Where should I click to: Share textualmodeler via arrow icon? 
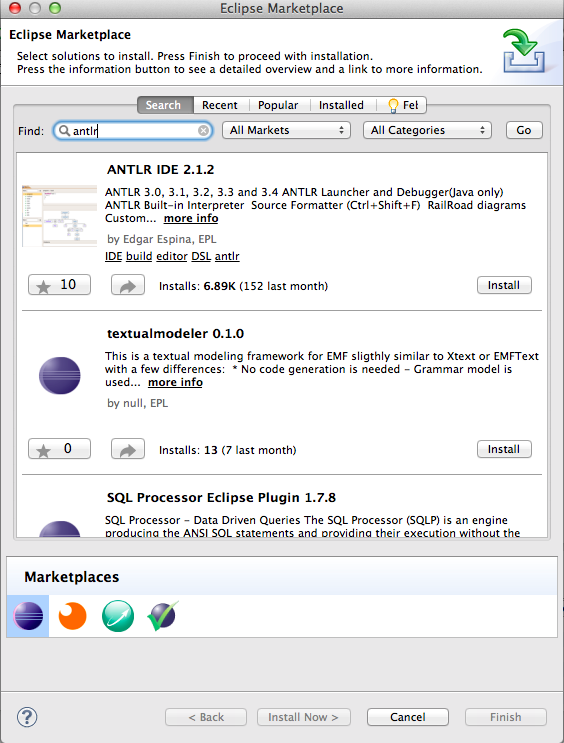click(128, 449)
